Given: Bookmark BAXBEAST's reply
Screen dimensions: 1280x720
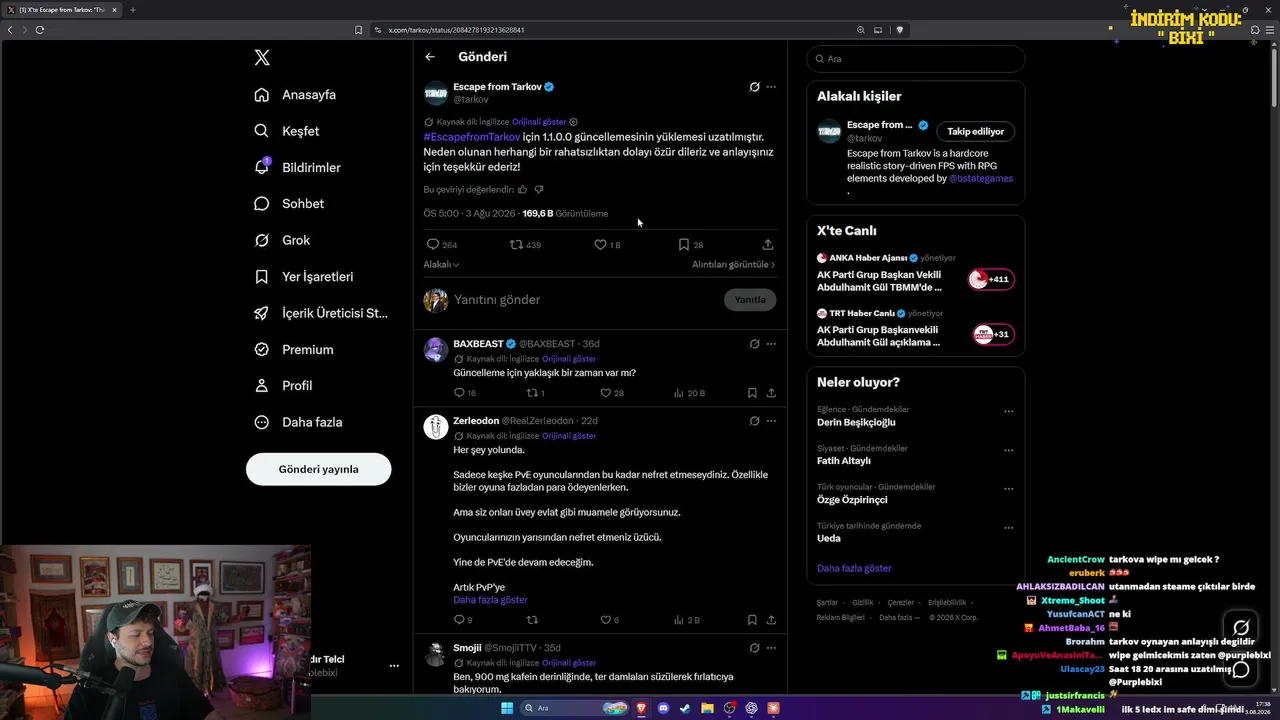Looking at the screenshot, I should pos(752,393).
